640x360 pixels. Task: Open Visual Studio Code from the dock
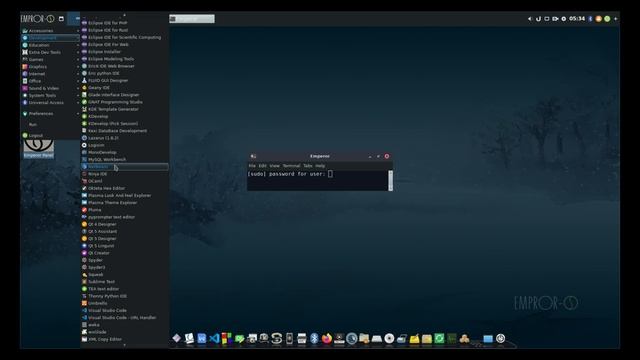(214, 338)
